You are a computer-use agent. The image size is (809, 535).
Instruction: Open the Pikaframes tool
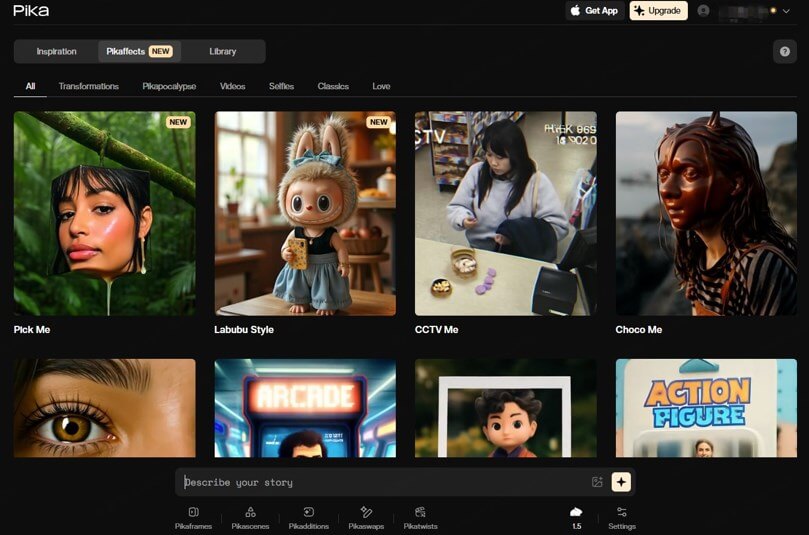tap(193, 517)
